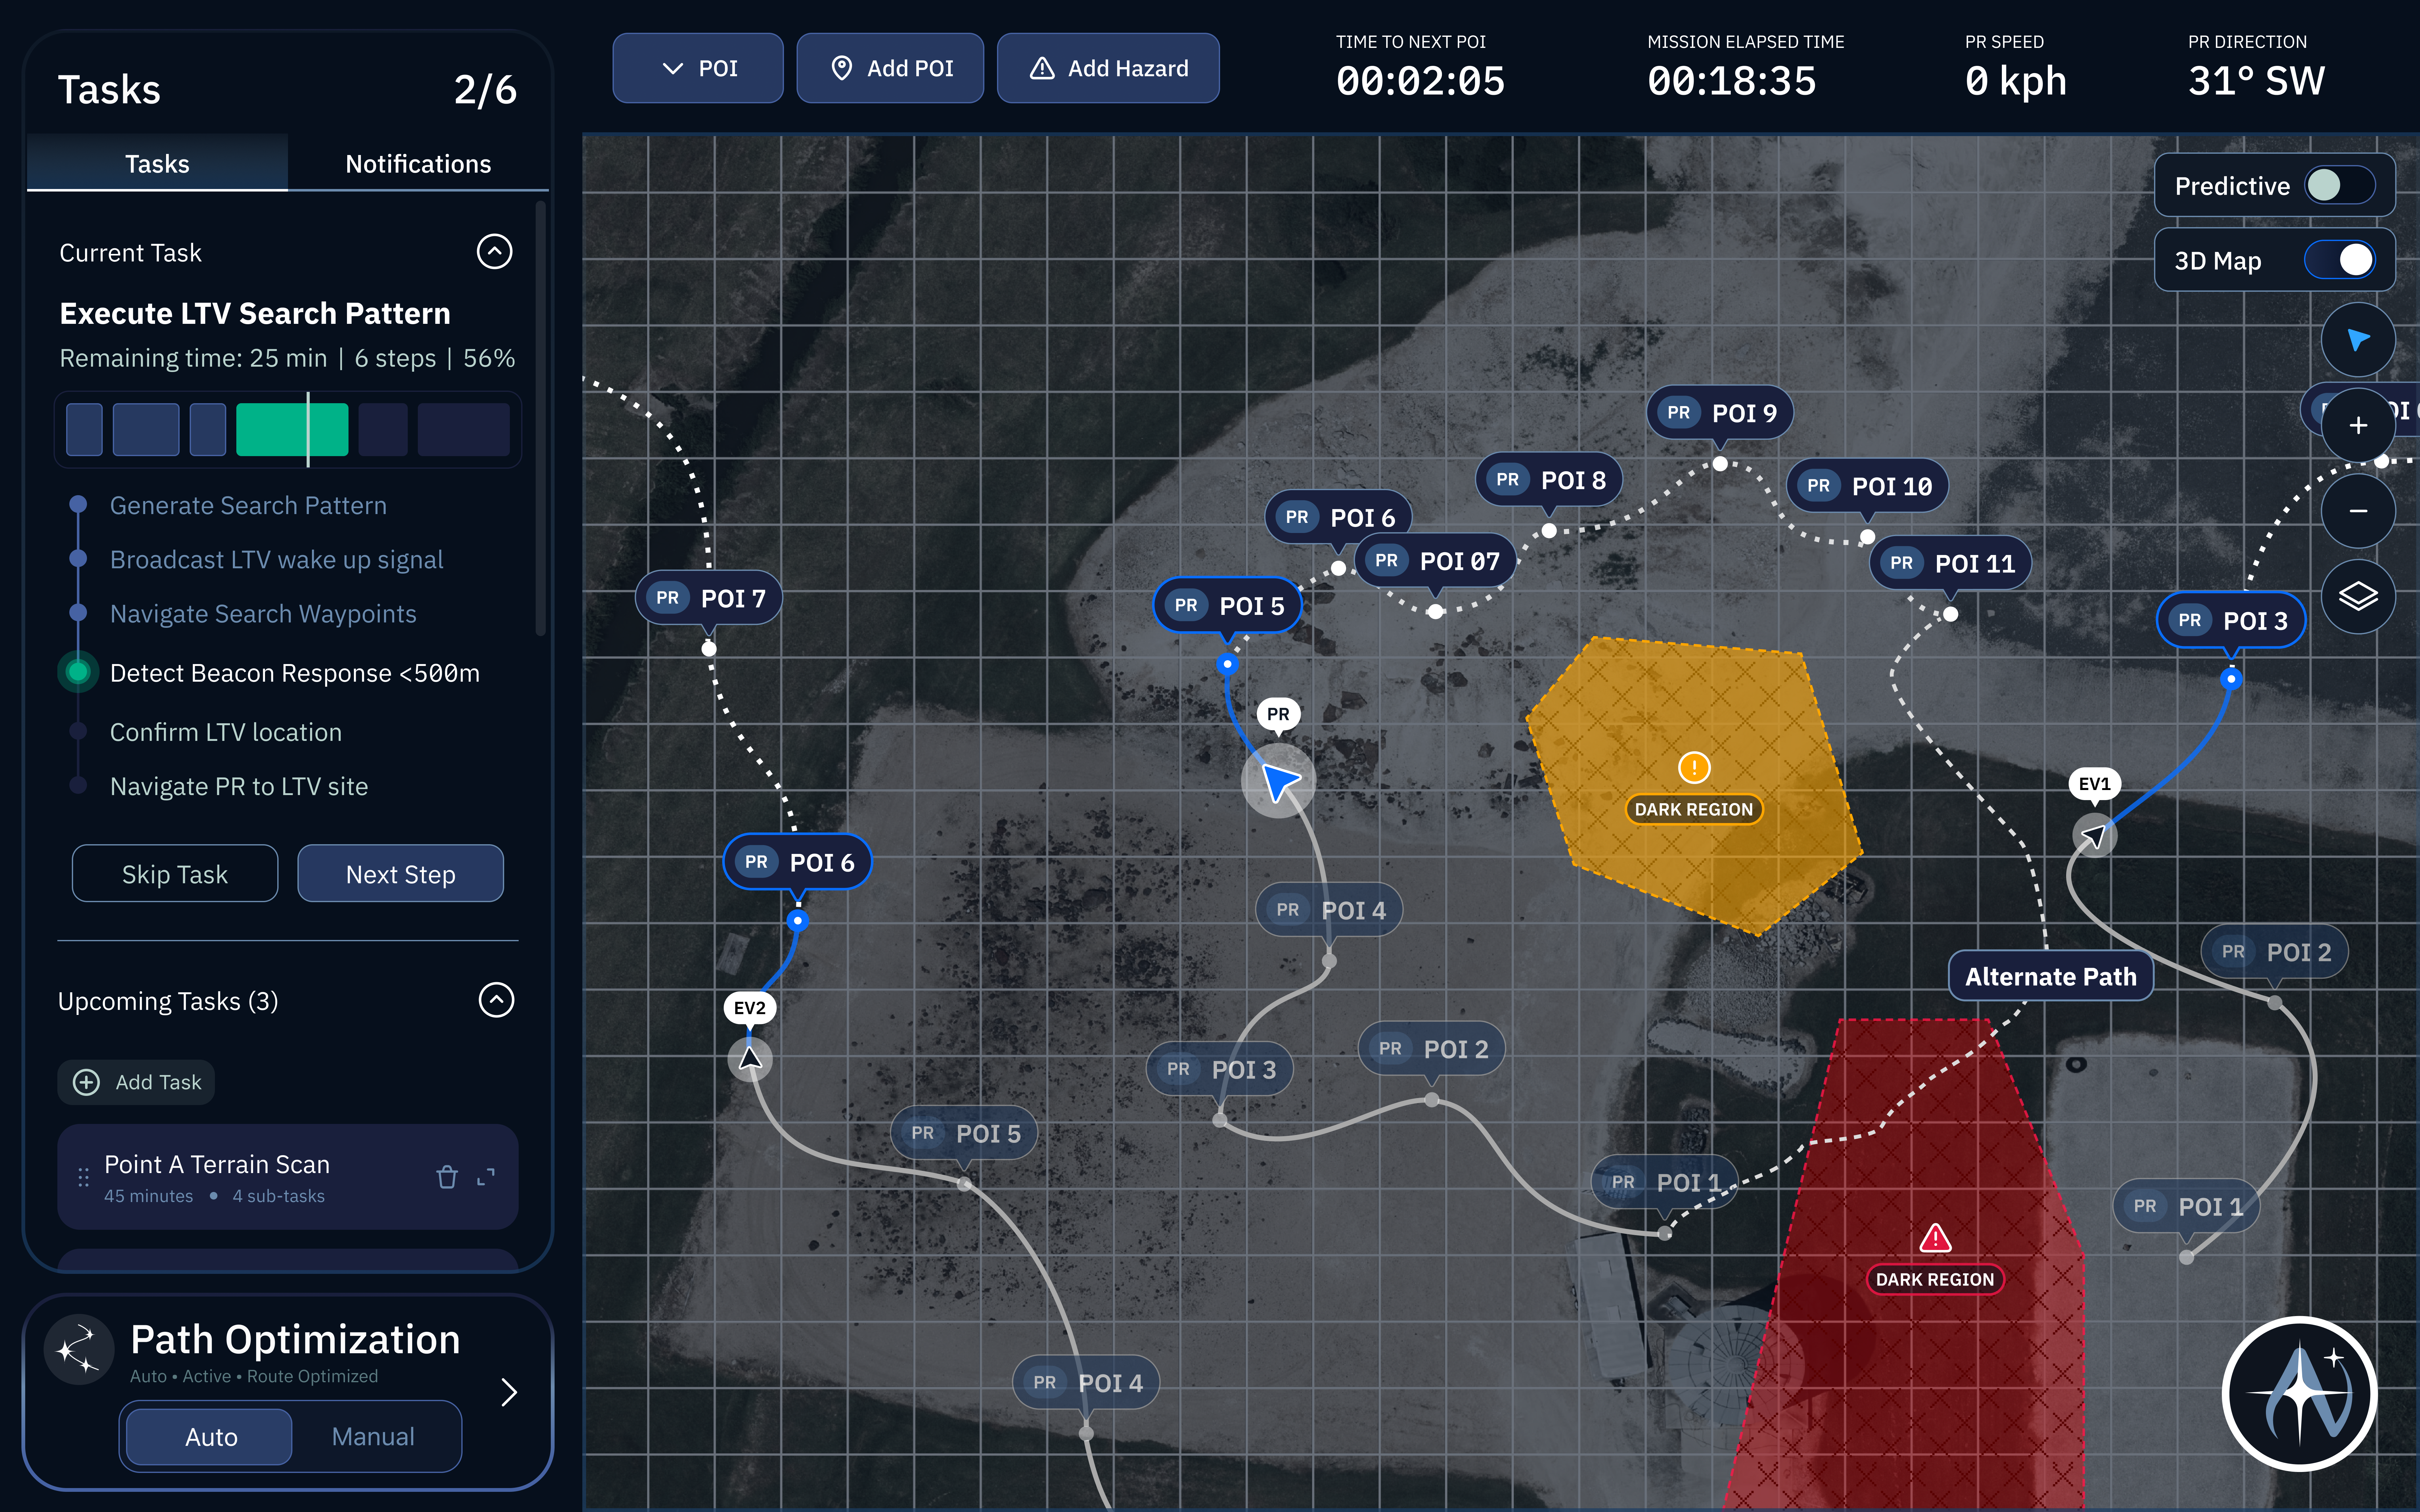The image size is (2420, 1512).
Task: Select the POI 8 map marker
Action: [1549, 480]
